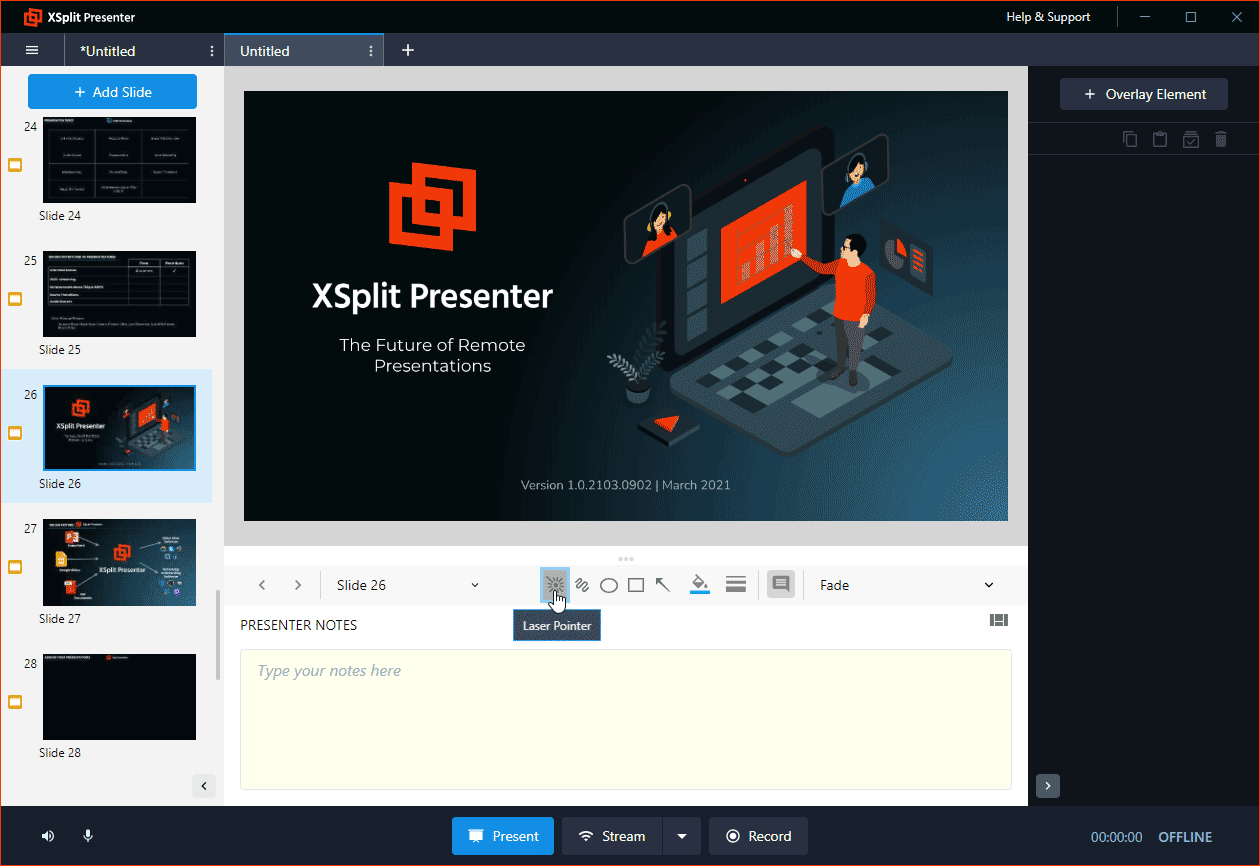This screenshot has width=1260, height=866.
Task: Delete the selected overlay element
Action: click(1220, 140)
